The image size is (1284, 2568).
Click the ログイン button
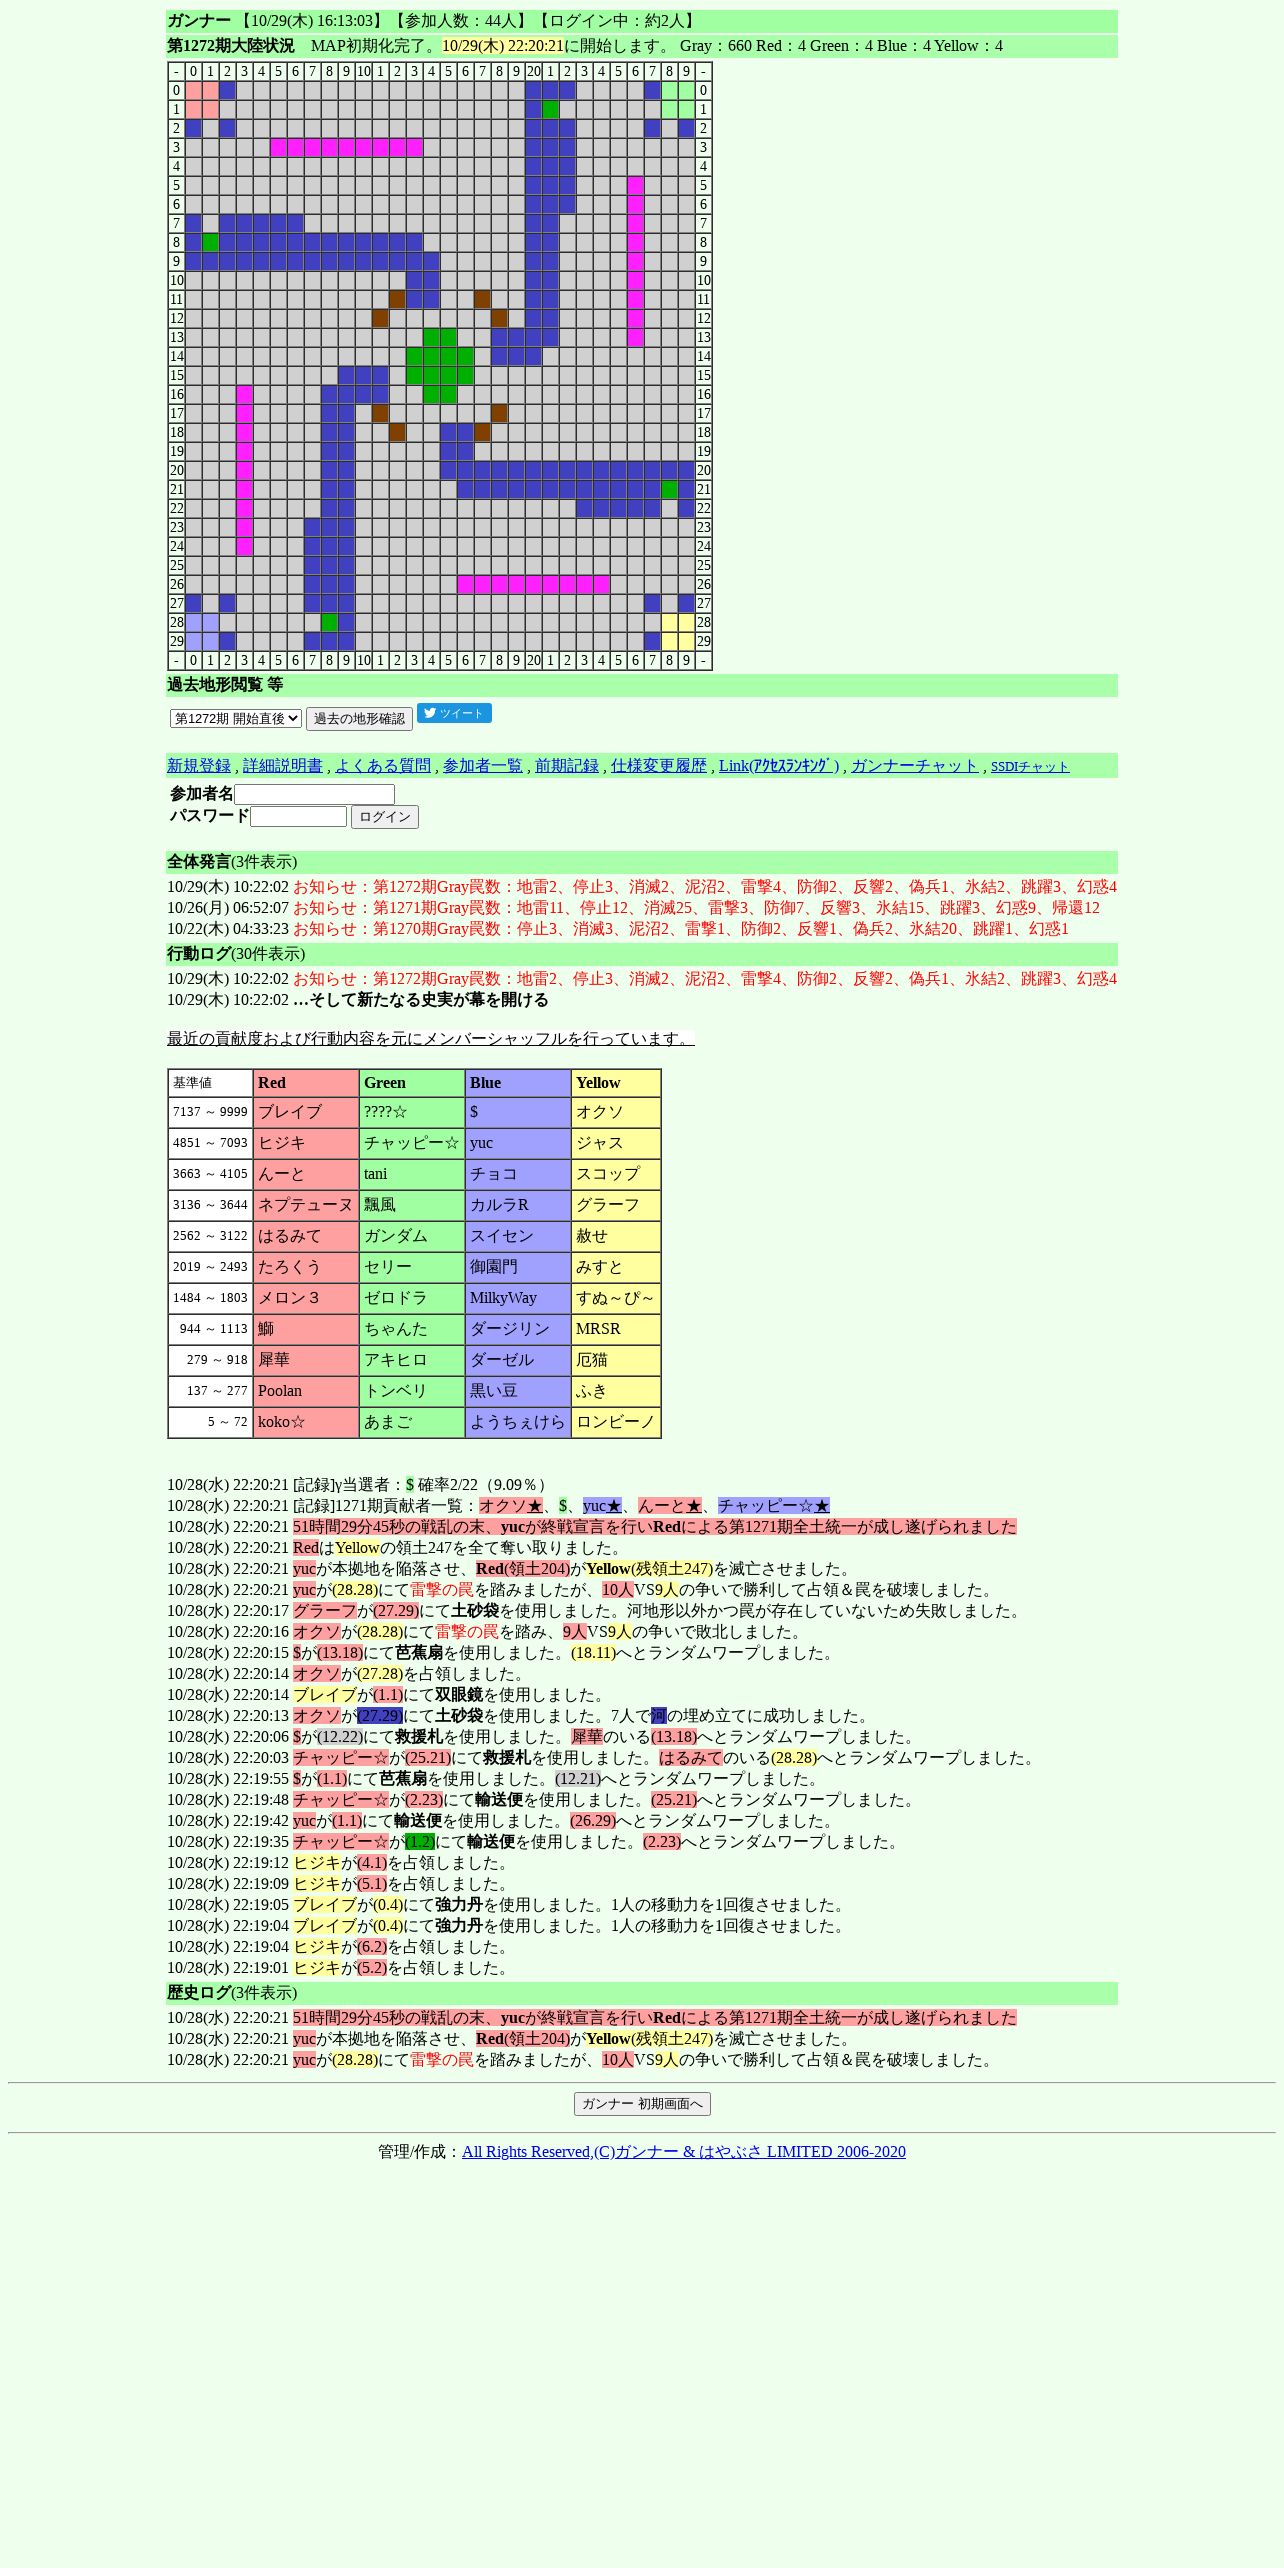(385, 817)
